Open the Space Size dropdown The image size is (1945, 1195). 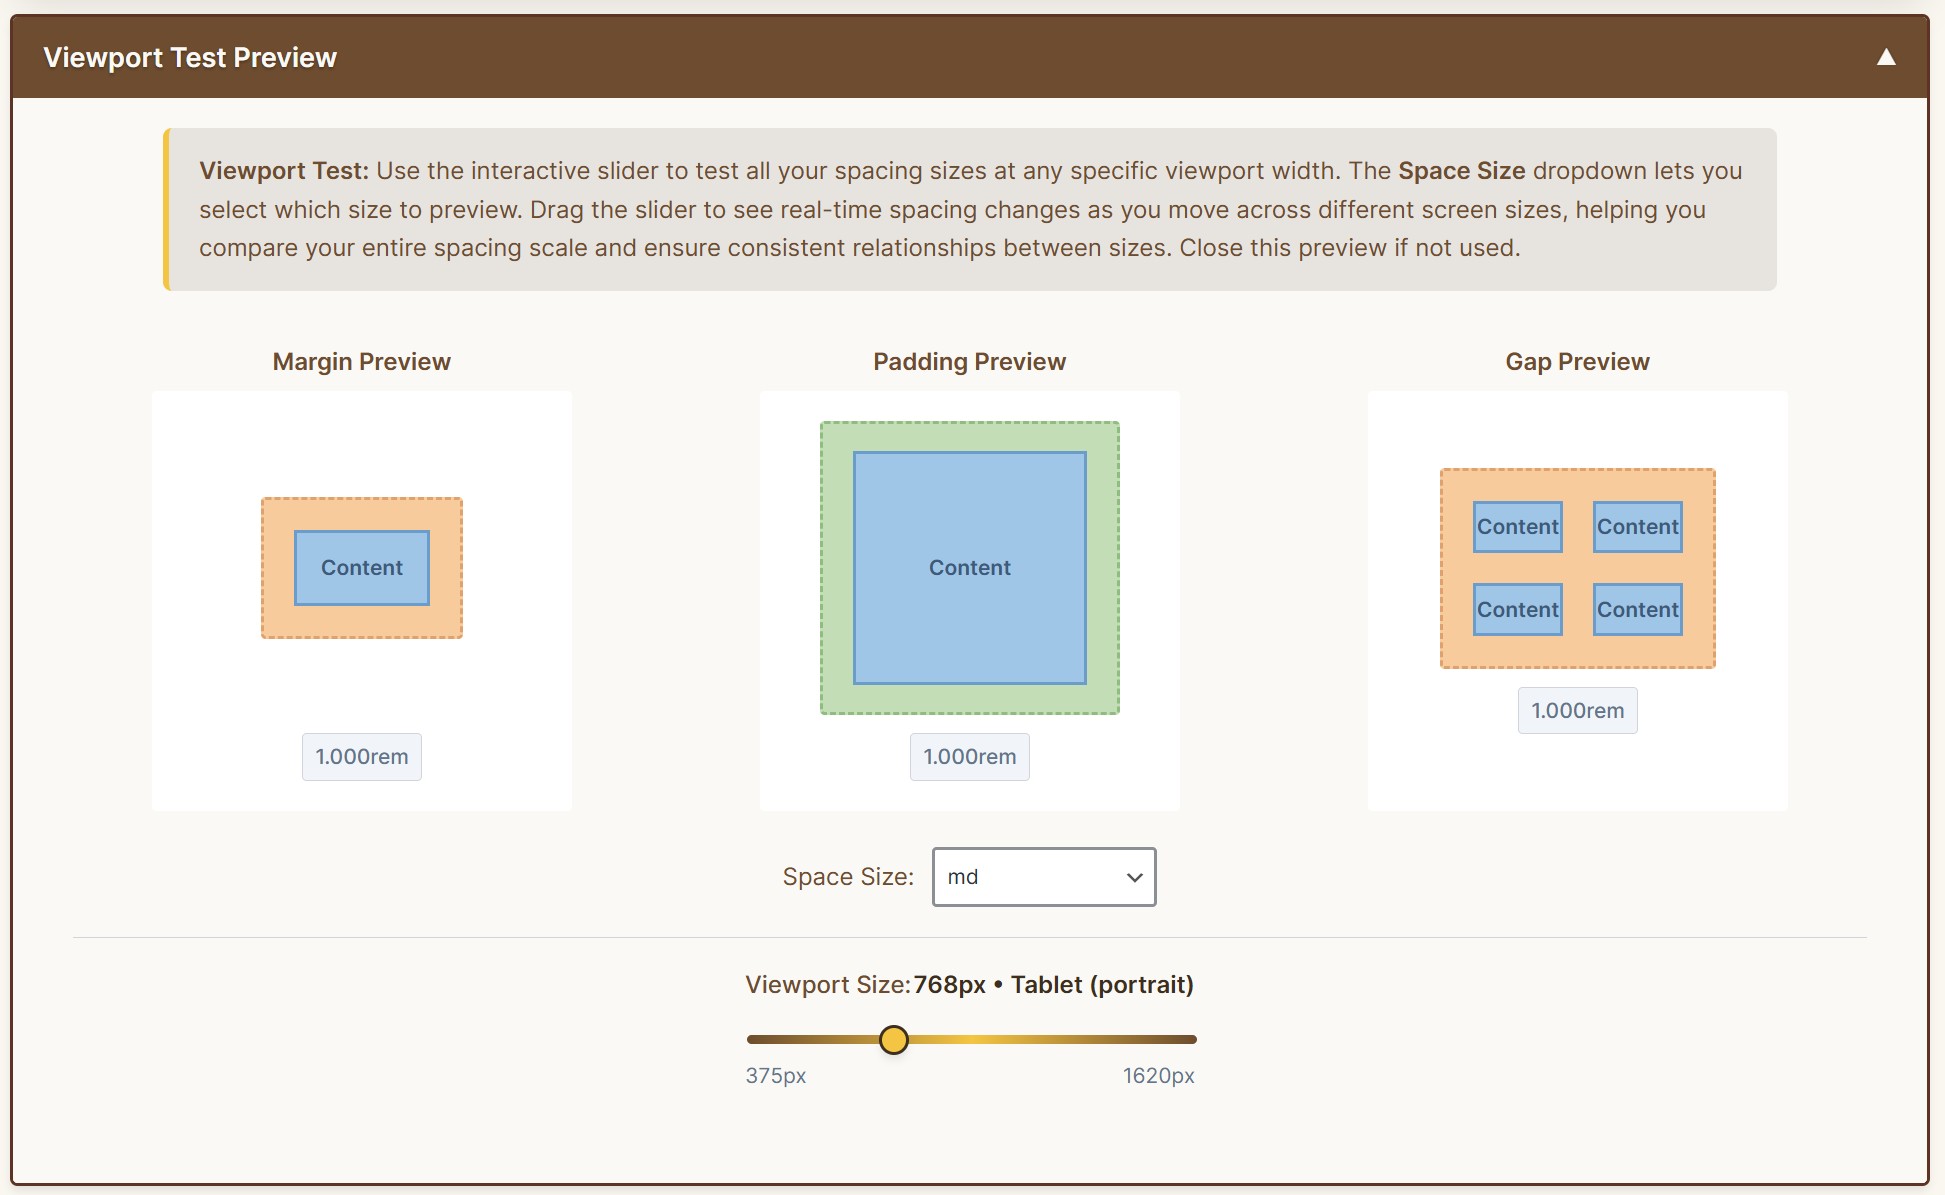click(1043, 877)
